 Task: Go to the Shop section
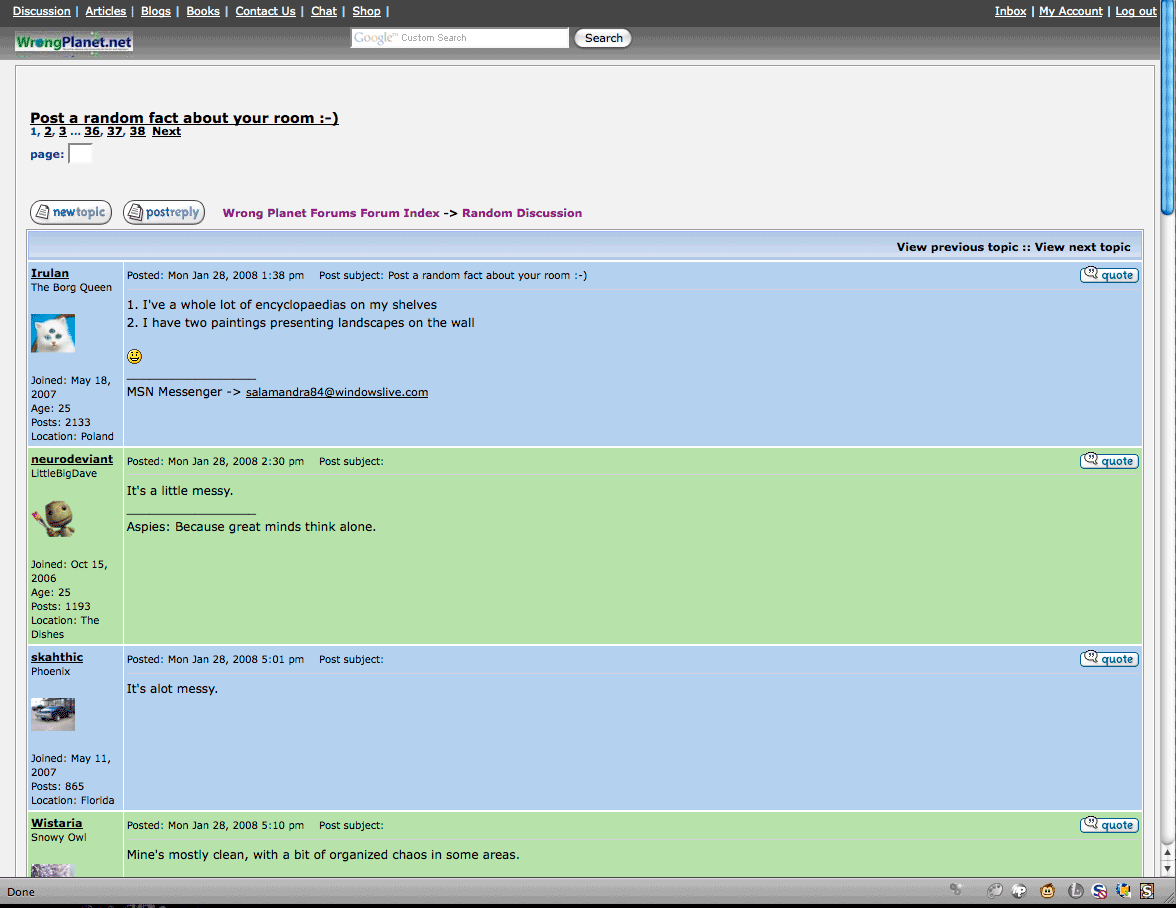(x=366, y=11)
